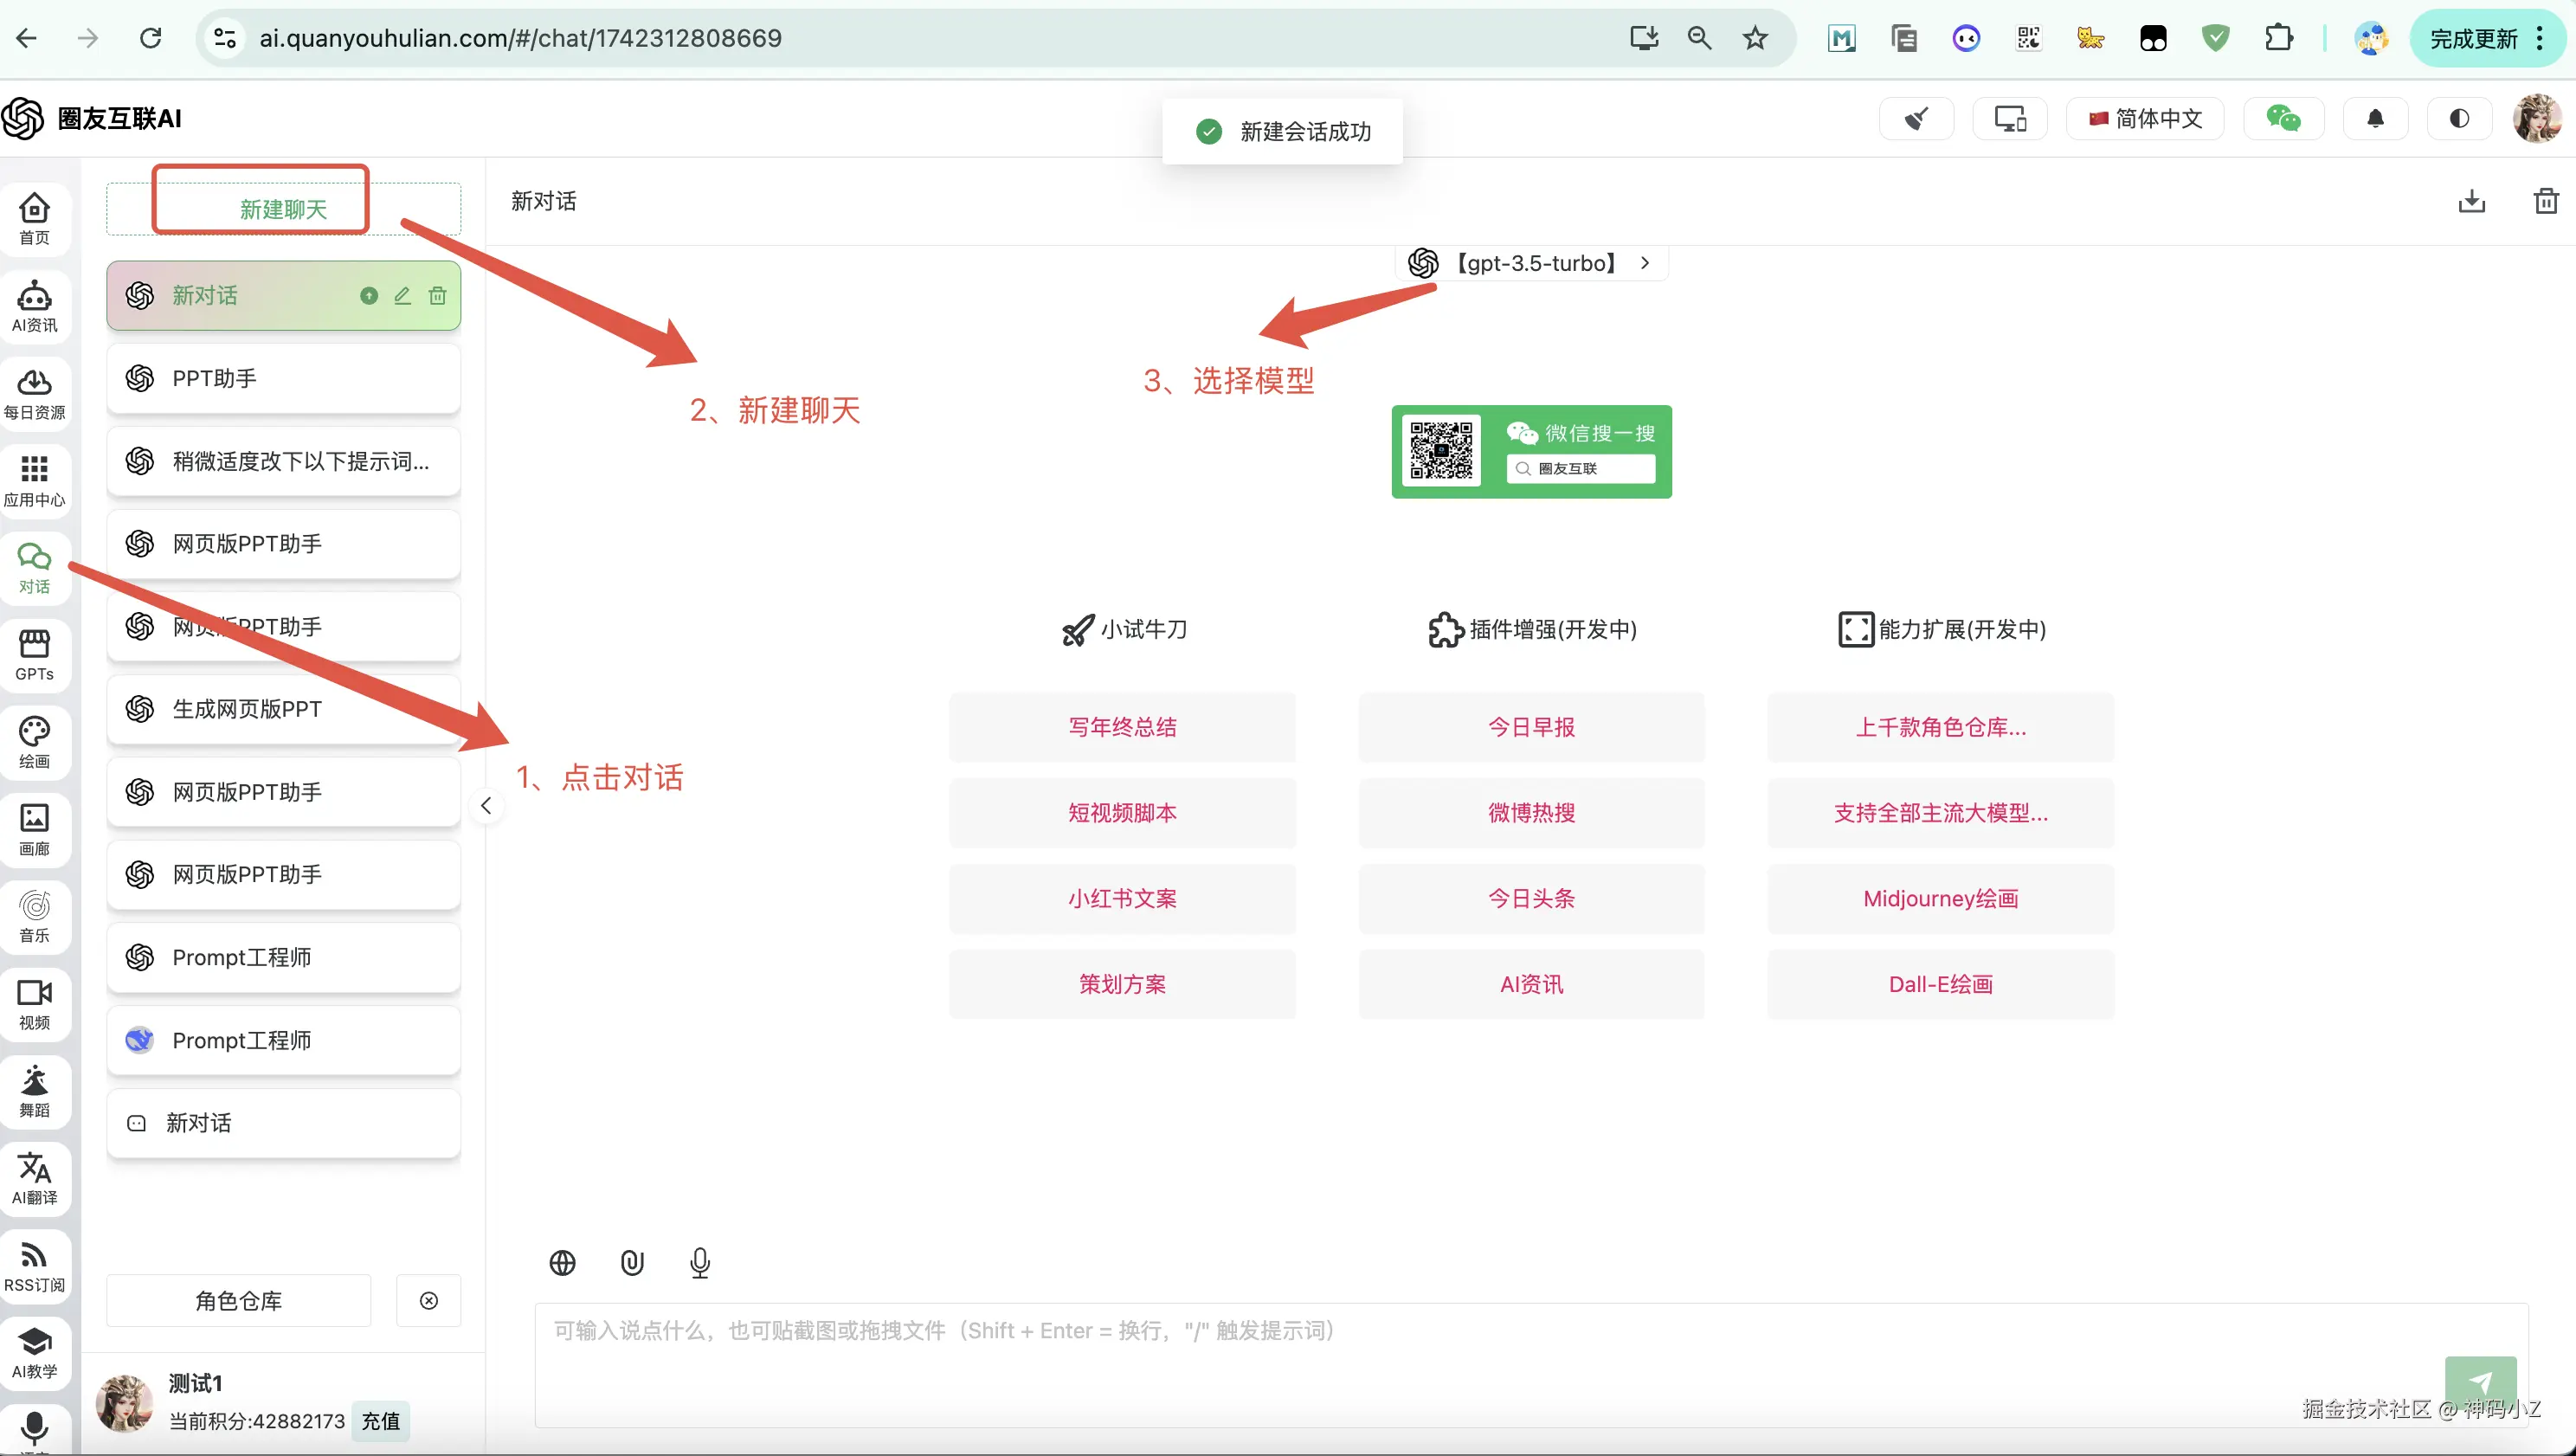Click circled X button next to 角色仓库
This screenshot has height=1456, width=2576.
(429, 1300)
